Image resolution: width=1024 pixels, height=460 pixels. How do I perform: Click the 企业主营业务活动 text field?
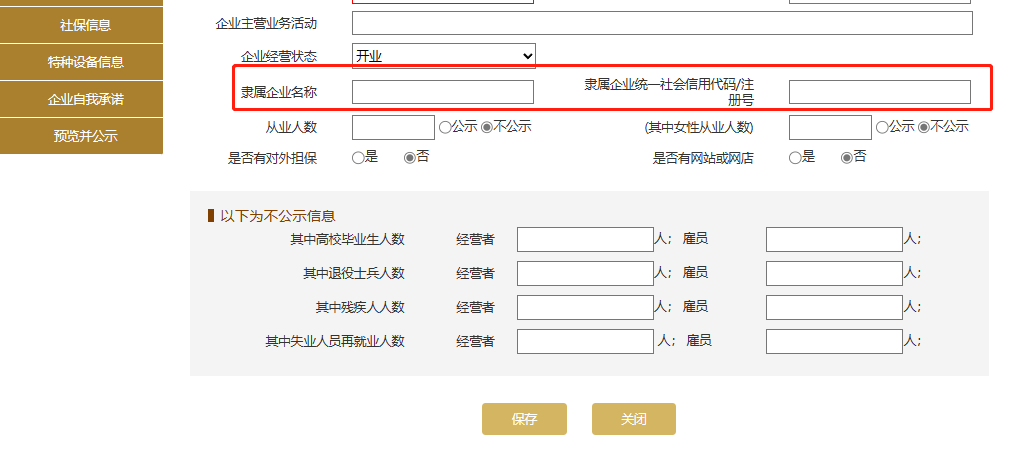[662, 23]
